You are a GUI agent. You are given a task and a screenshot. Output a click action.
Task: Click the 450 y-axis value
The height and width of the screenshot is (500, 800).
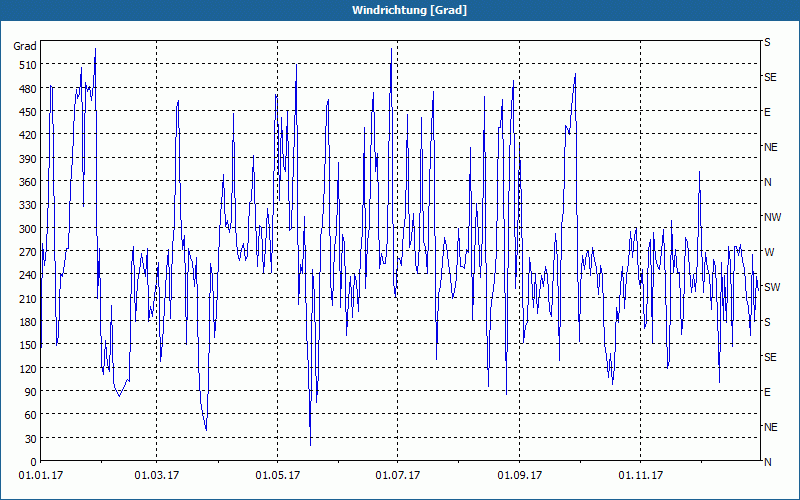pyautogui.click(x=28, y=112)
